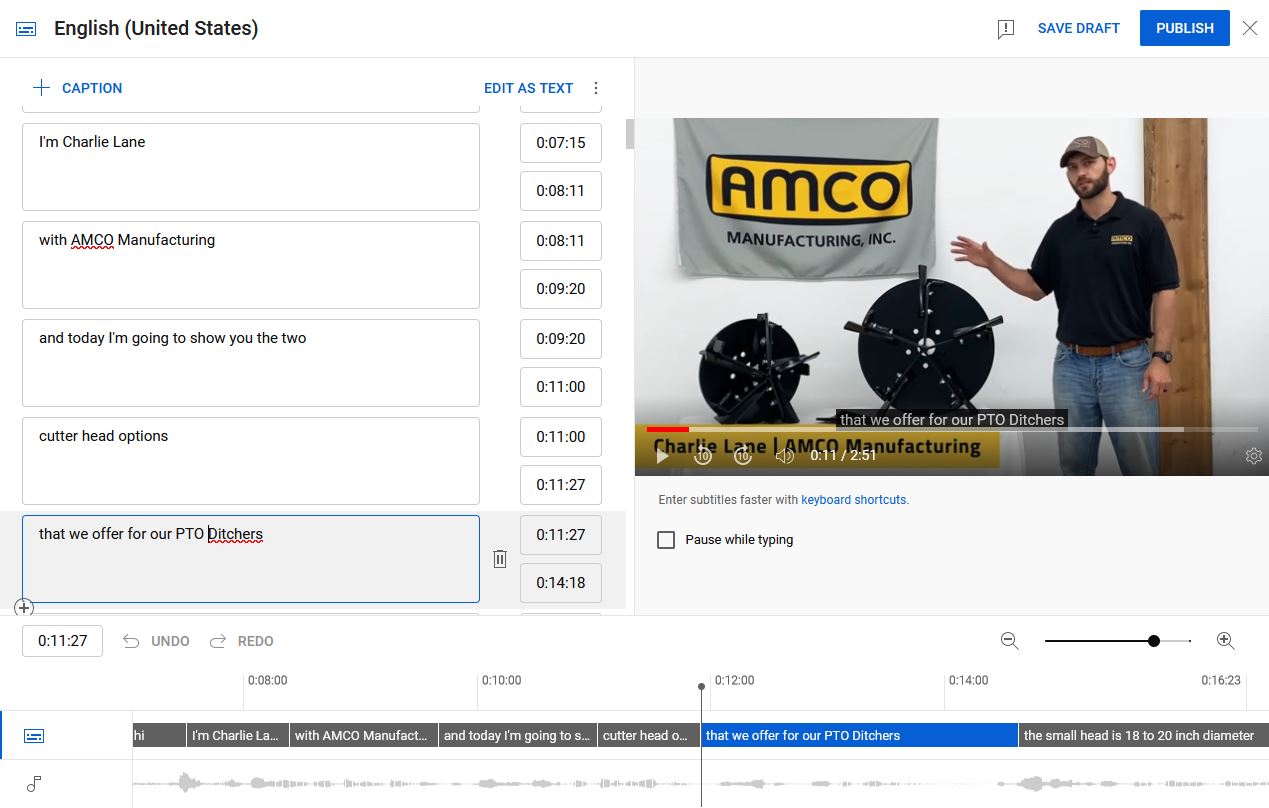The image size is (1269, 808).
Task: Zoom in the timeline
Action: tap(1225, 641)
